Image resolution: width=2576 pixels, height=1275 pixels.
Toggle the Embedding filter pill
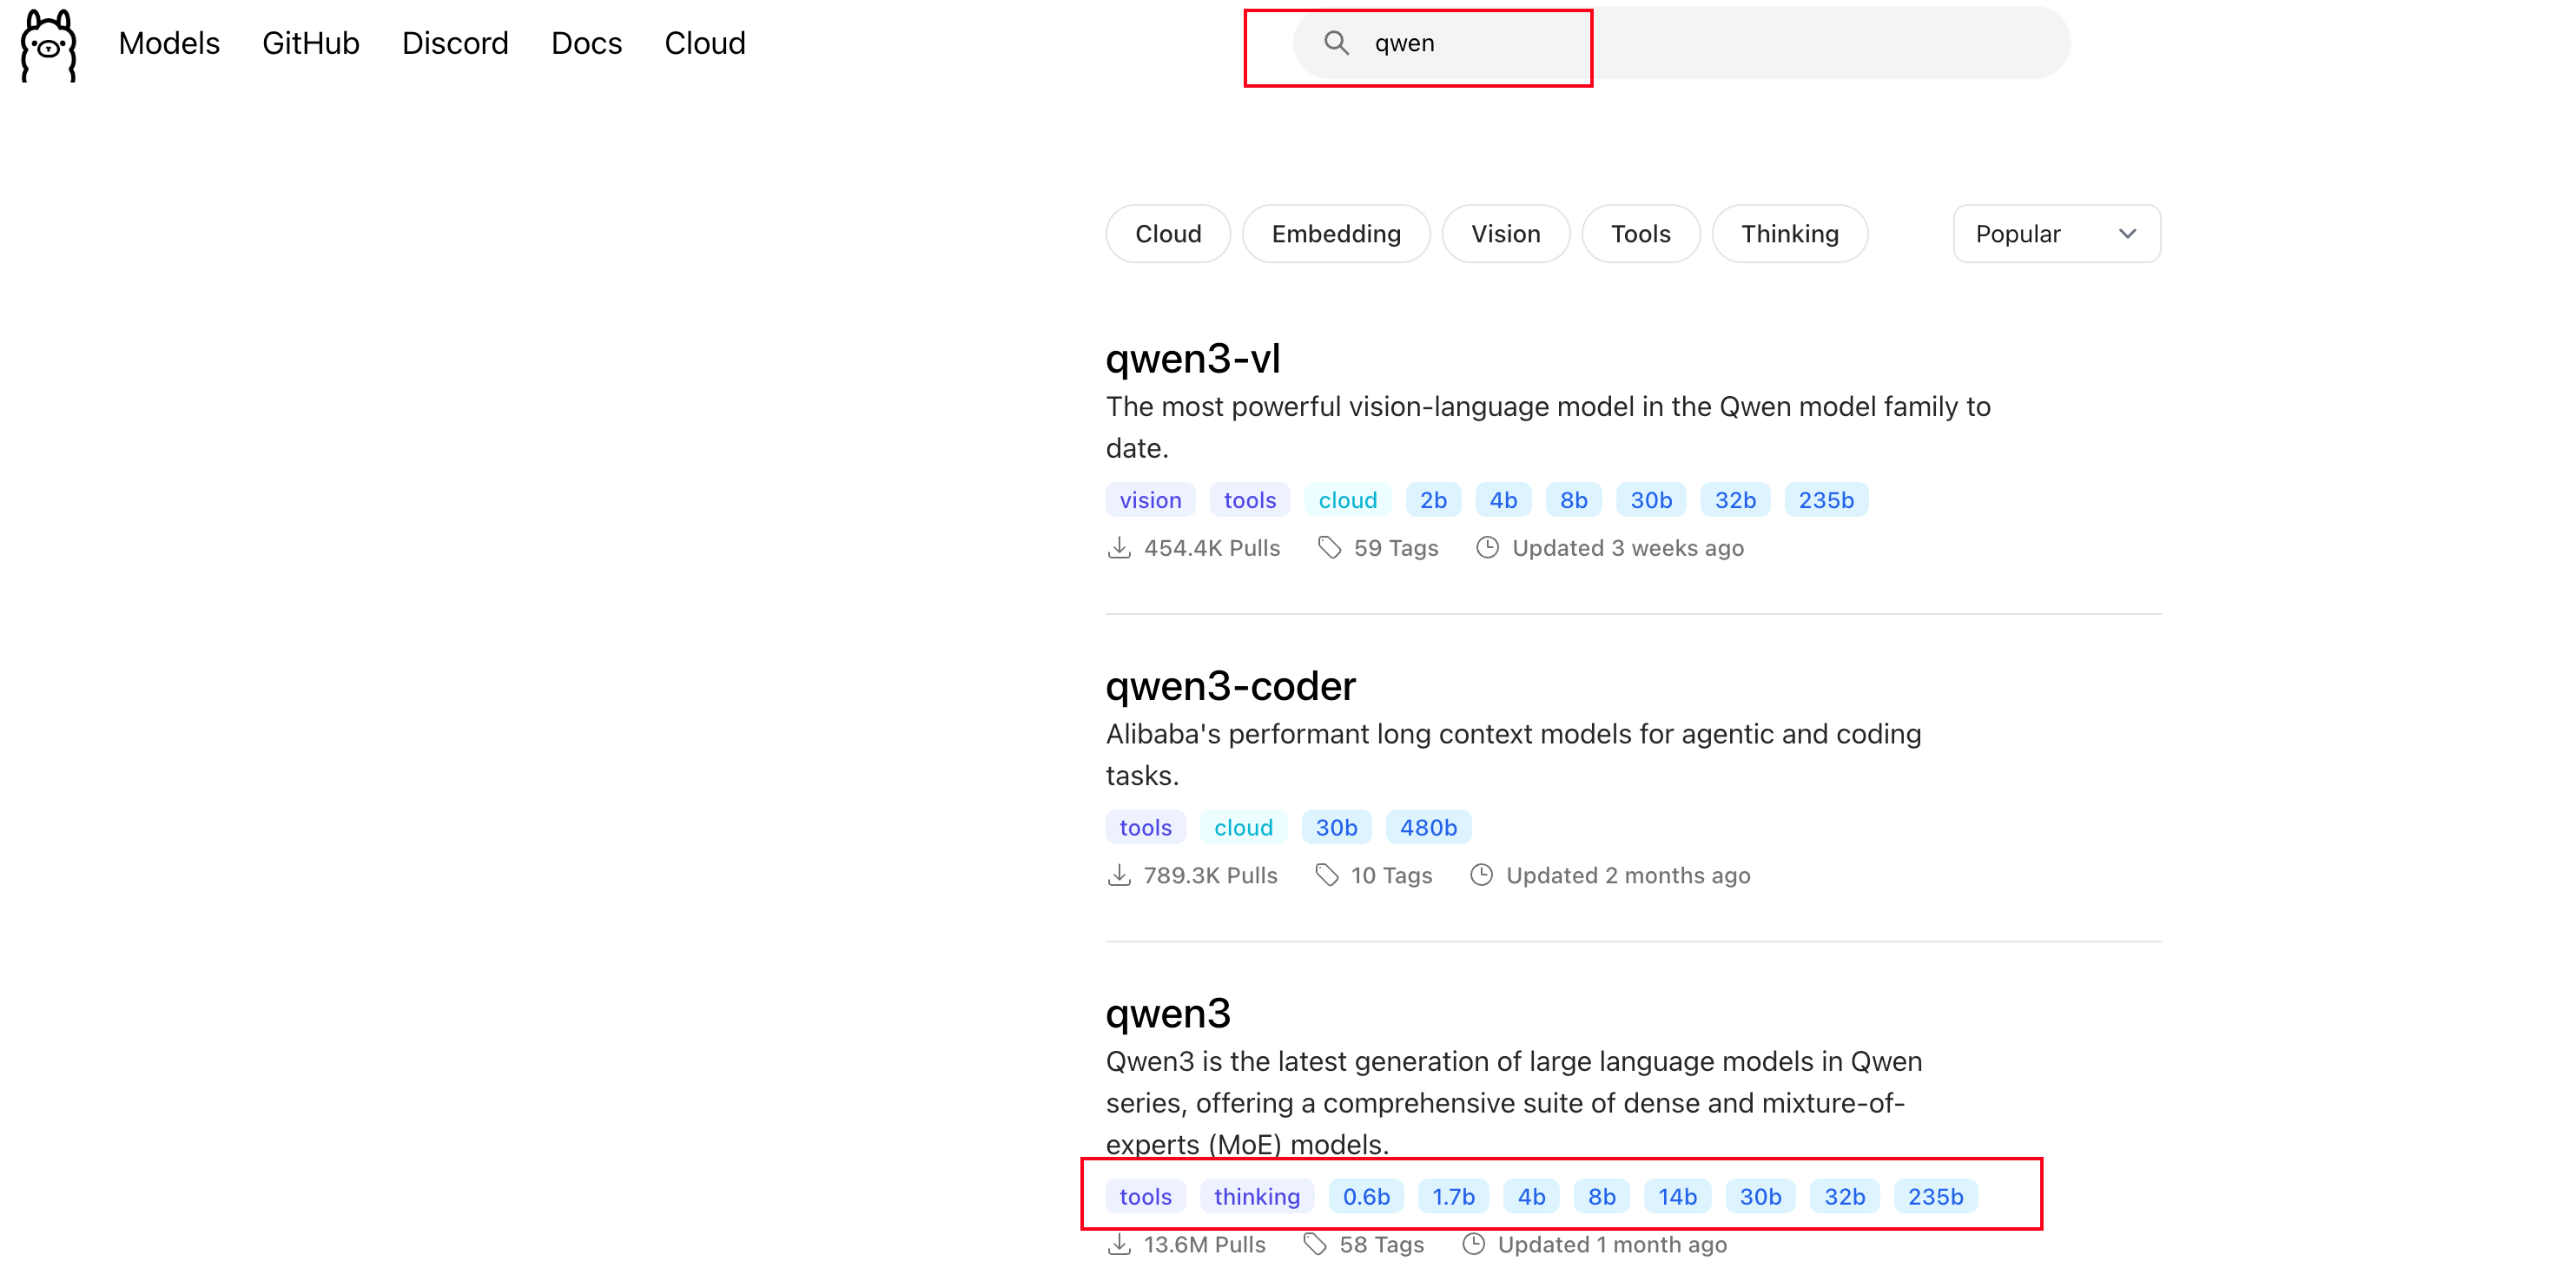(x=1335, y=234)
